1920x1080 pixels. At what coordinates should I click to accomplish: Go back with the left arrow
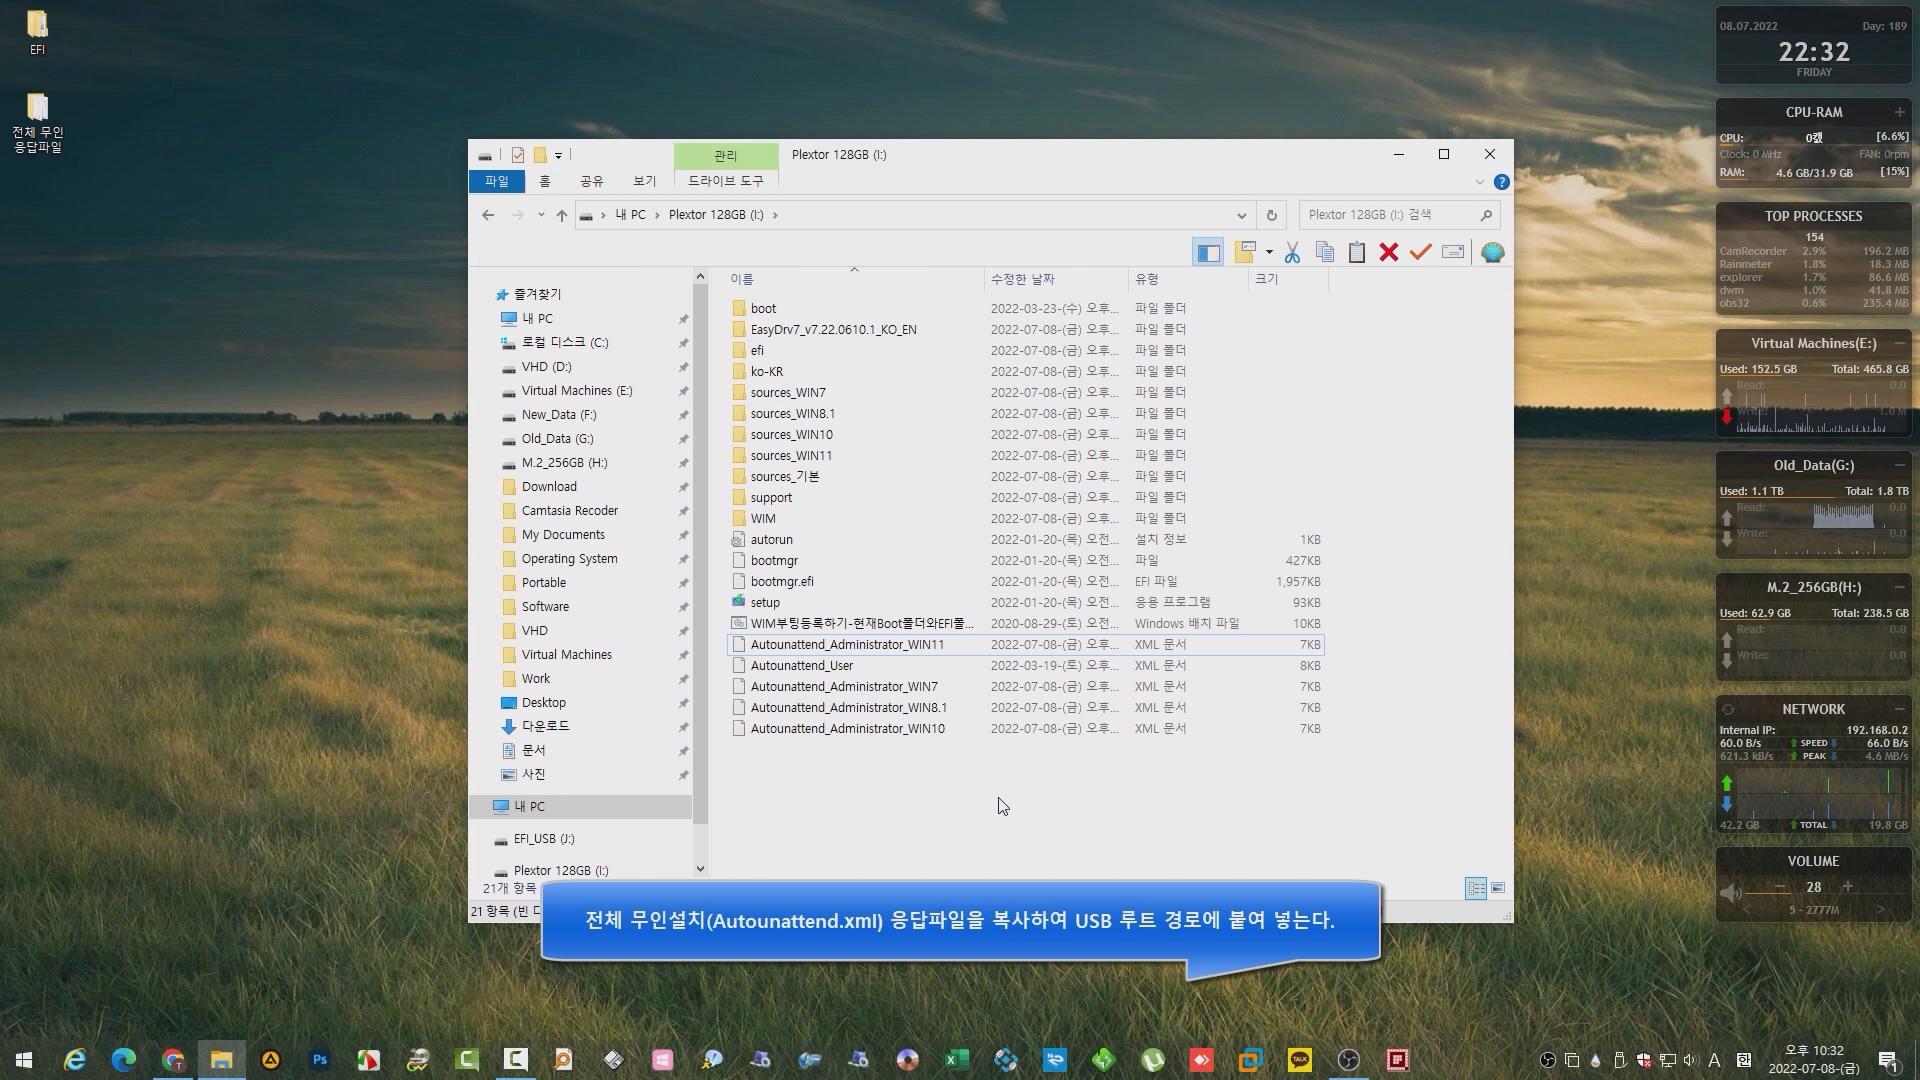[x=488, y=215]
